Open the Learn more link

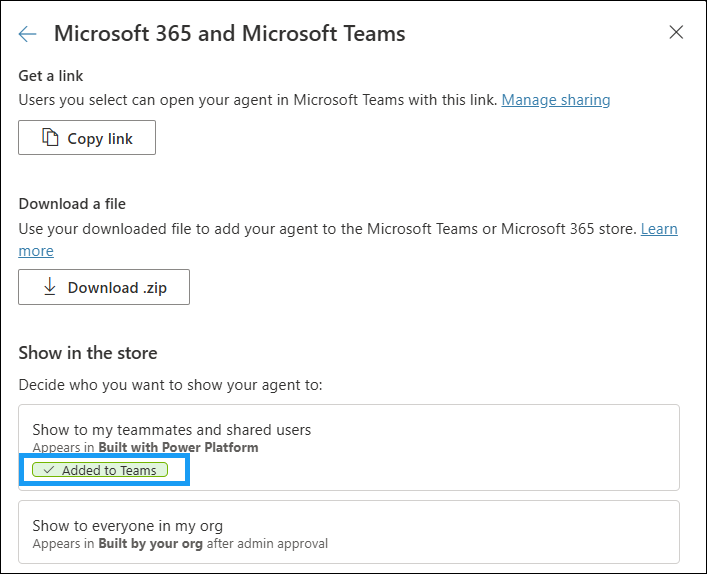(659, 229)
